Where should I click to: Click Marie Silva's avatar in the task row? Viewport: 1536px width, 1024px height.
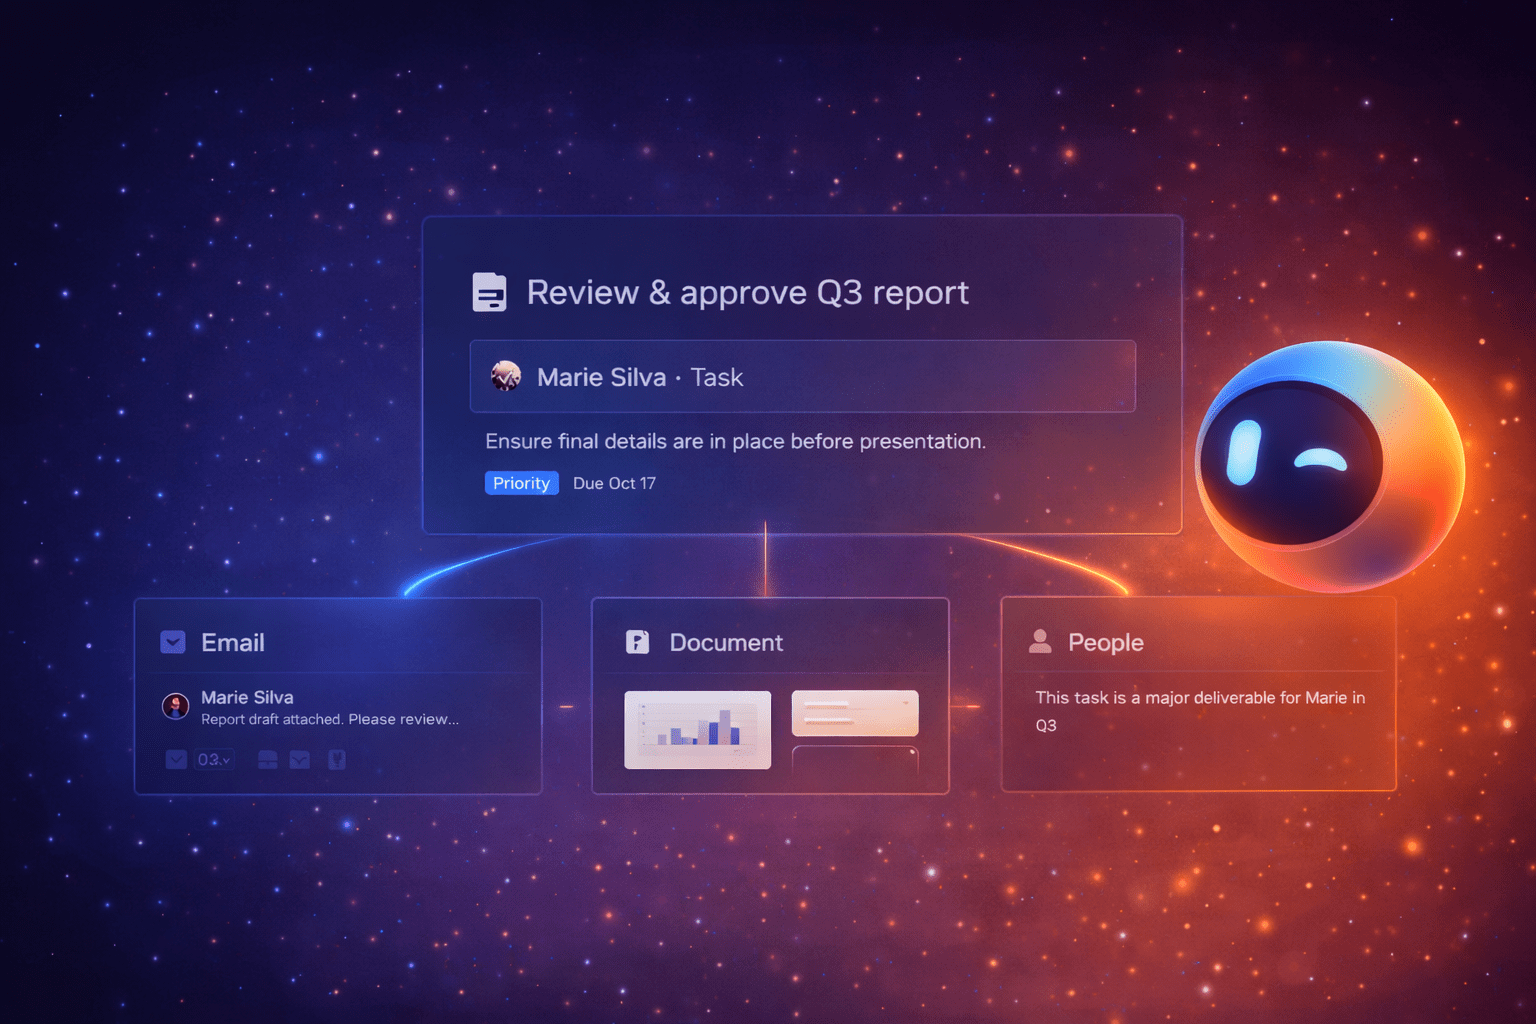[x=506, y=377]
